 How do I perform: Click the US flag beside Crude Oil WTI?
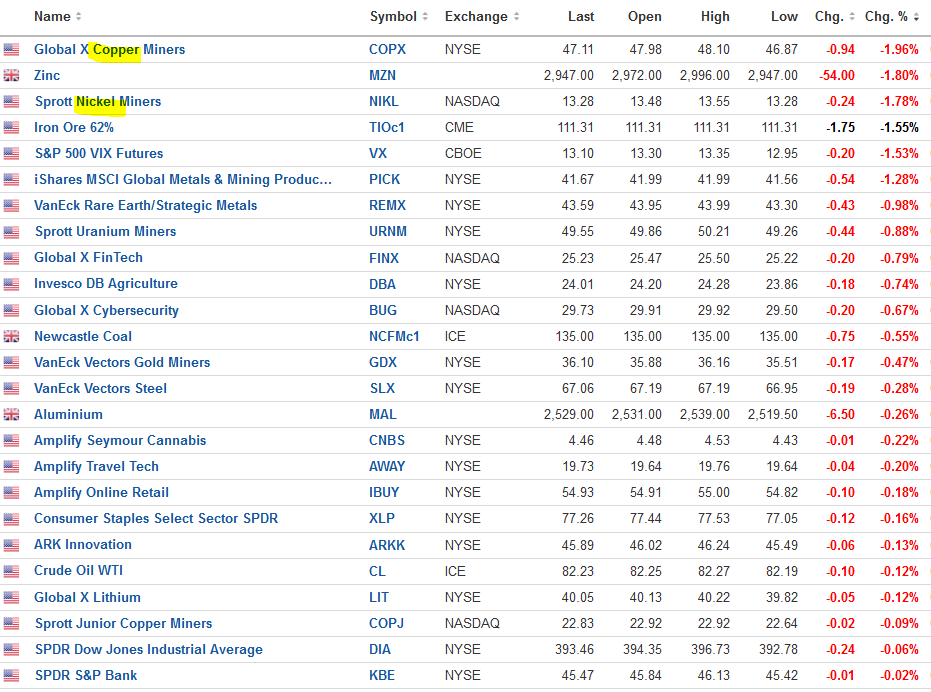click(11, 571)
